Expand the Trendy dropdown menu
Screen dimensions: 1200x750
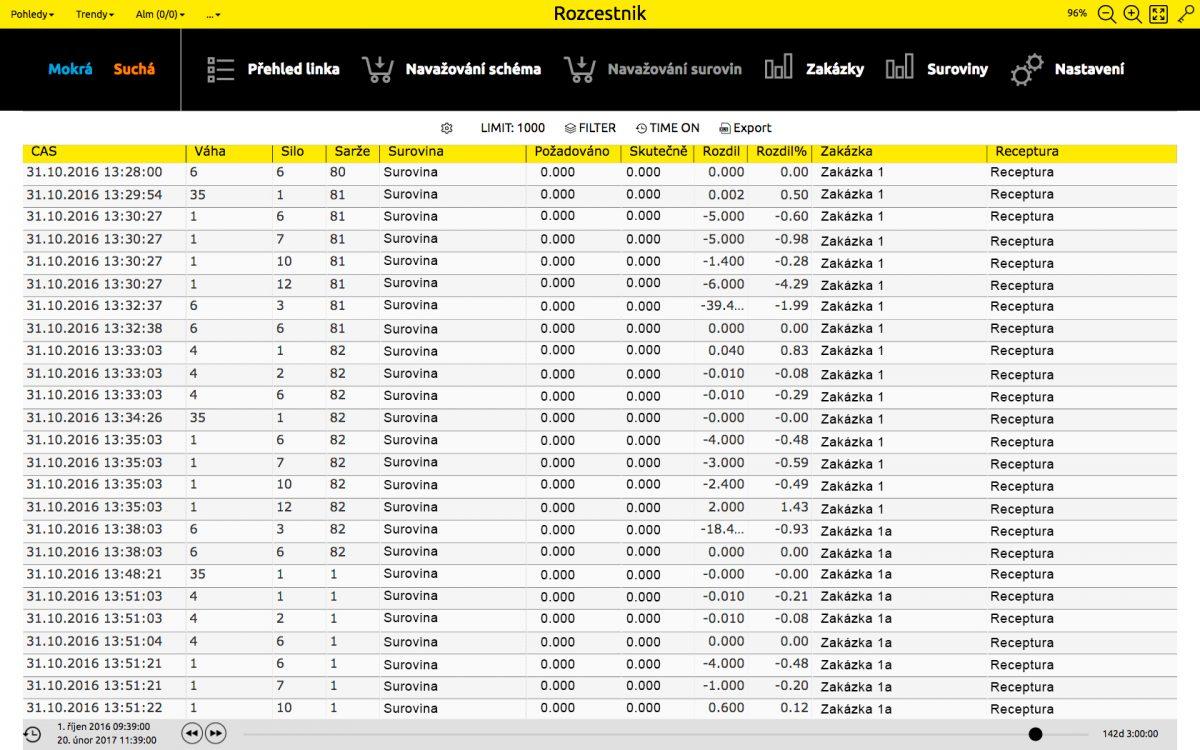95,14
